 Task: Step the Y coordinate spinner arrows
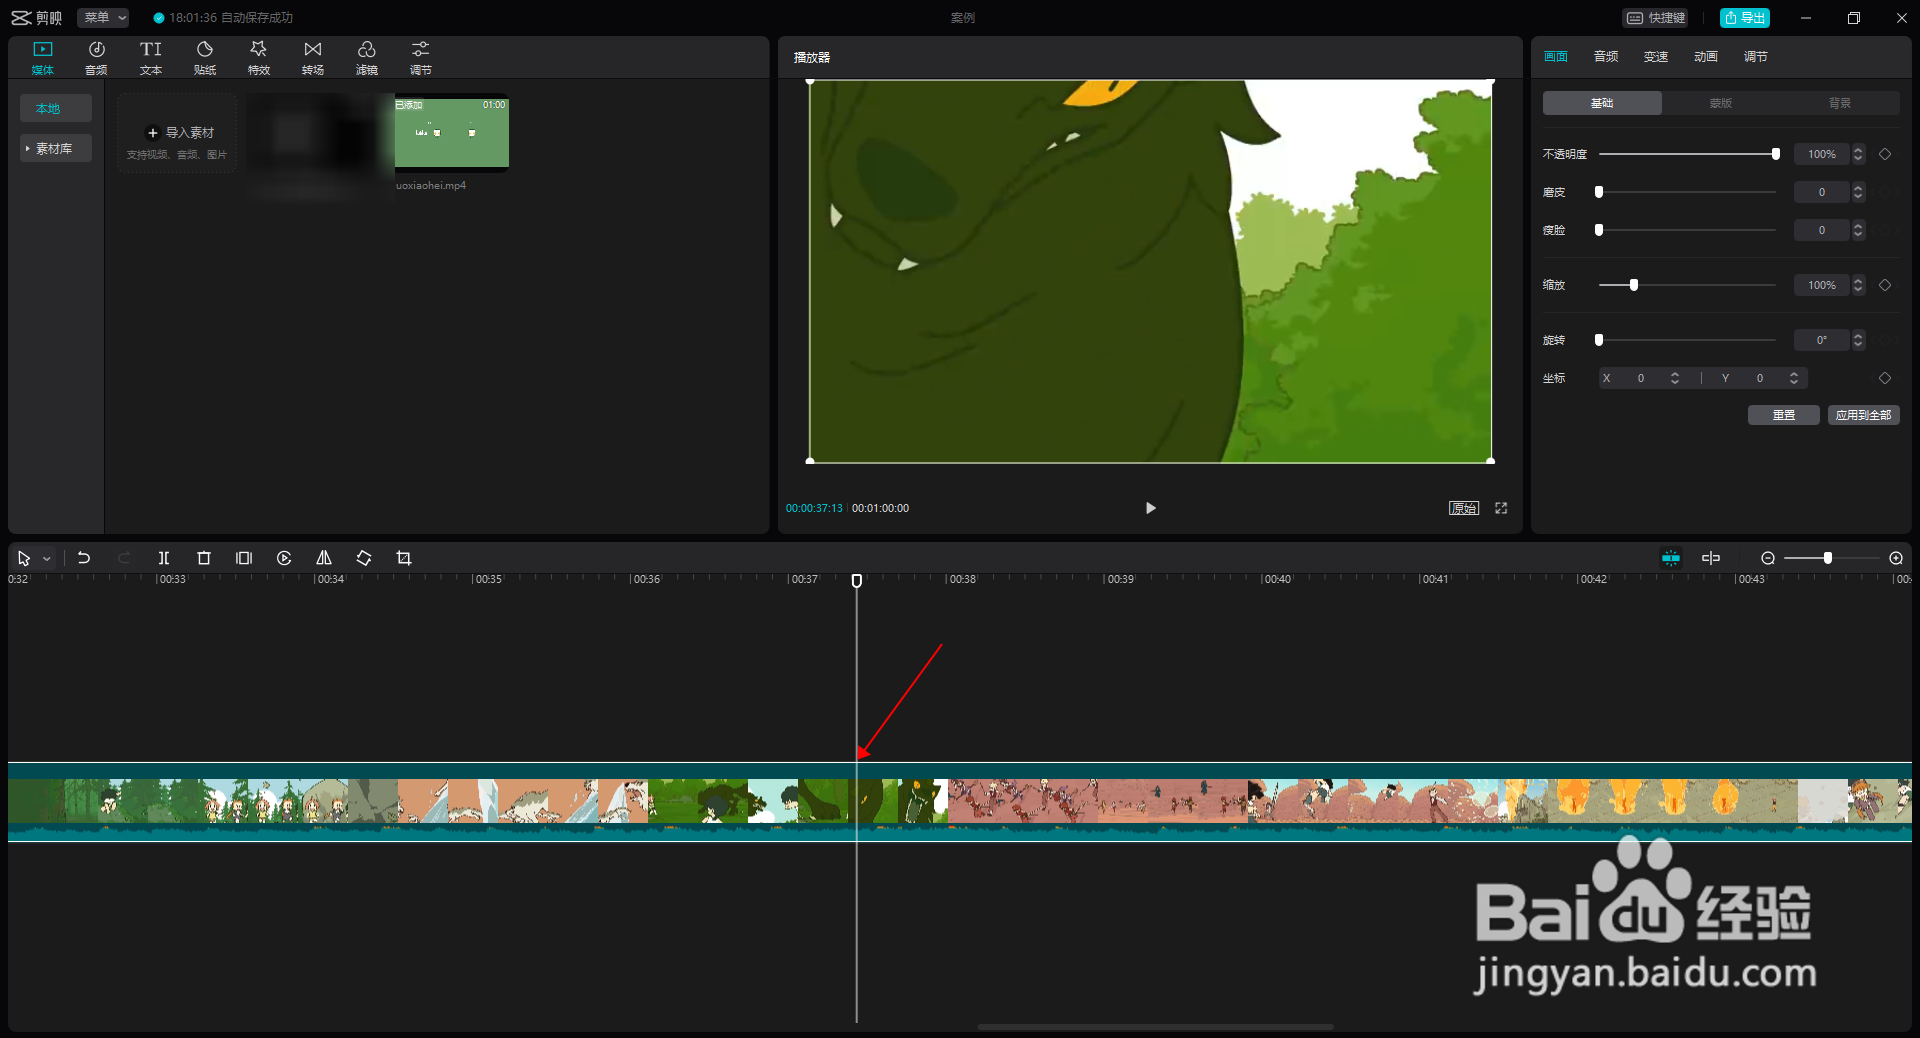1794,378
